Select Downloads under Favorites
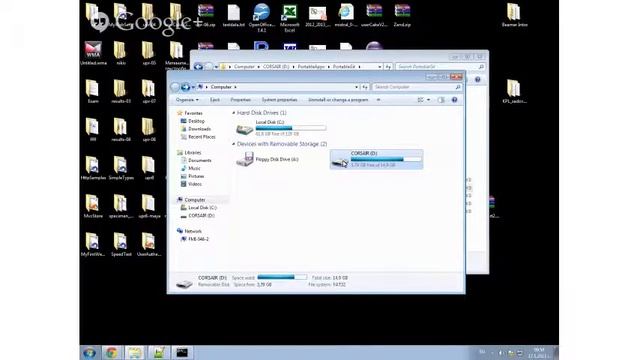This screenshot has width=640, height=360. click(x=199, y=129)
